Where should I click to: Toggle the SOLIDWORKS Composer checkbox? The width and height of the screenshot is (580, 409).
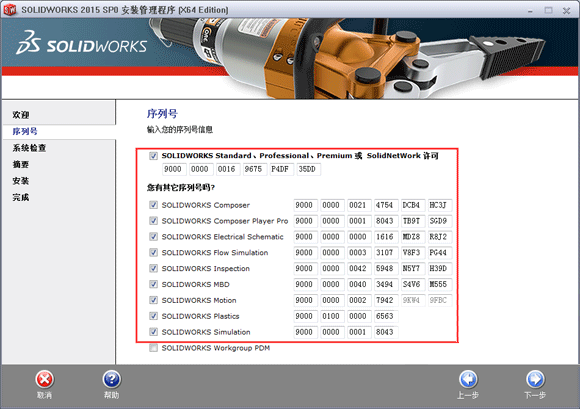[x=154, y=205]
